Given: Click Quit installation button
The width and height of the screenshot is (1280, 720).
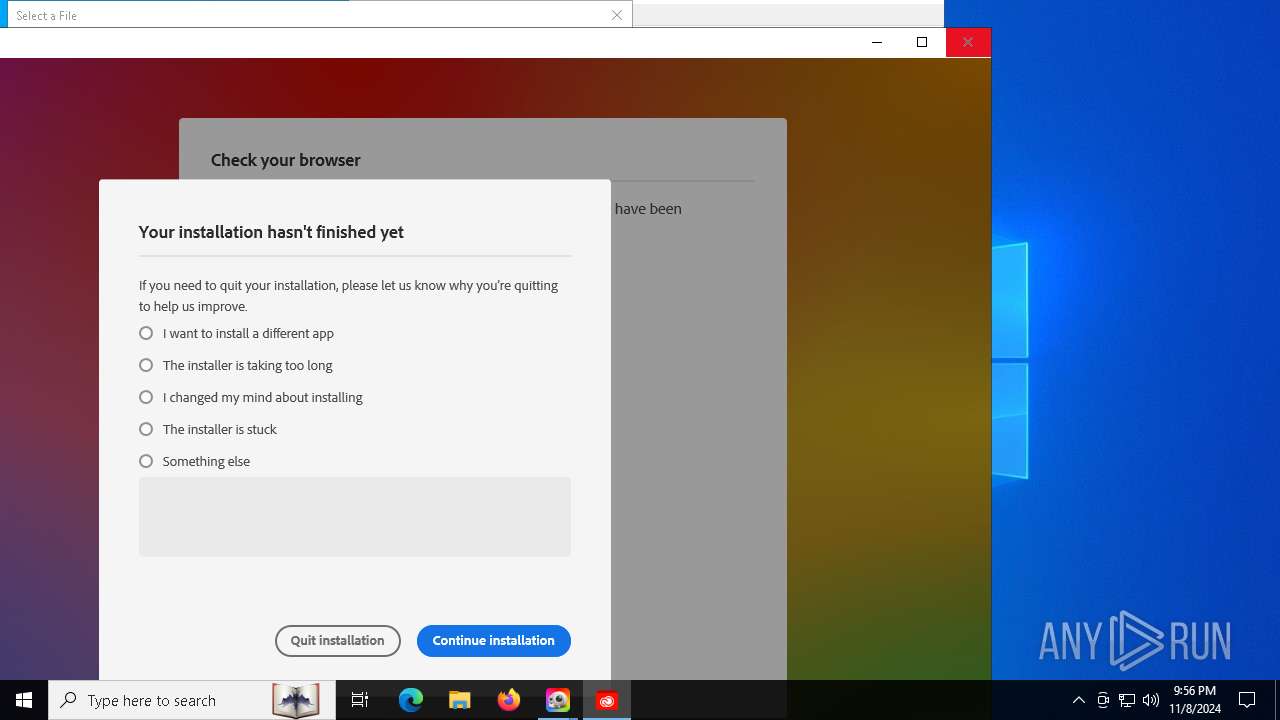Looking at the screenshot, I should (338, 641).
